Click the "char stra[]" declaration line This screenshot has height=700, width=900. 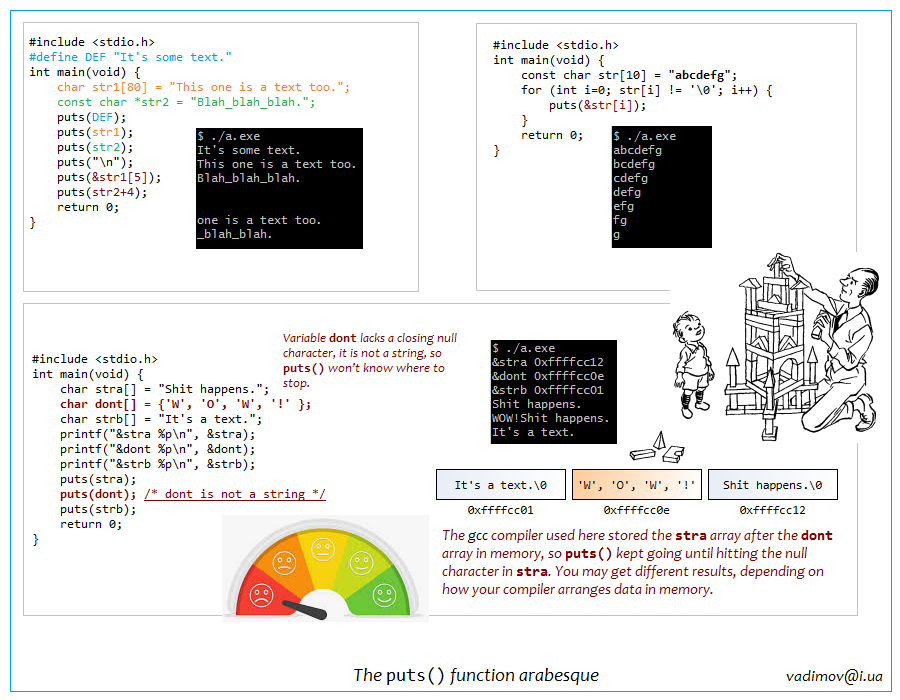pos(164,389)
